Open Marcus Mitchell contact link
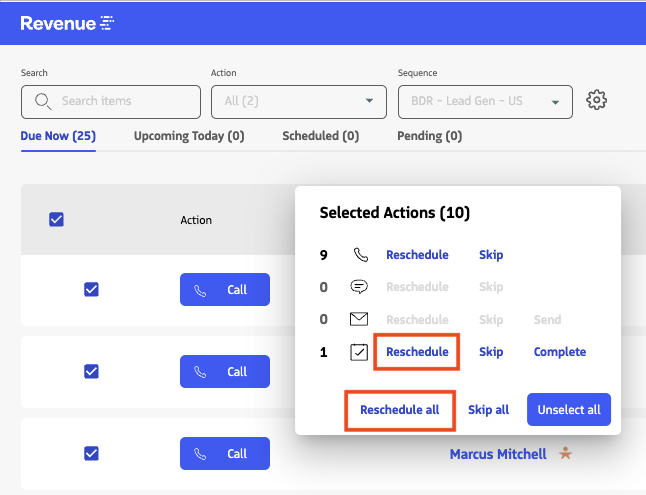The image size is (646, 495). (498, 454)
